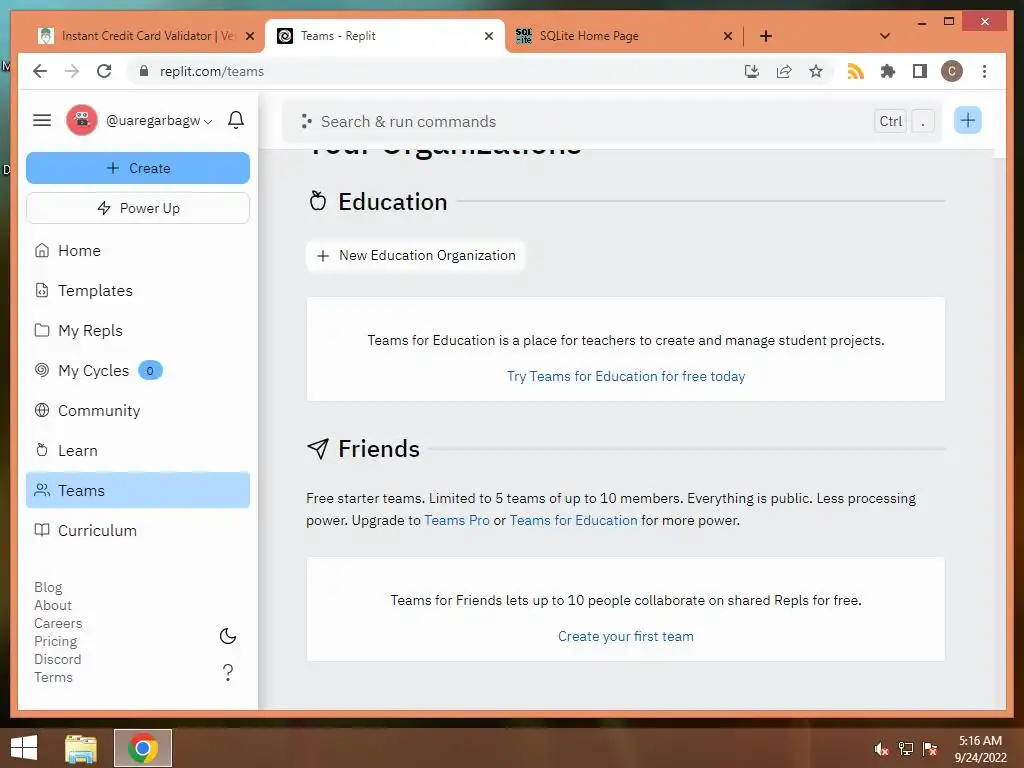This screenshot has width=1024, height=768.
Task: Click the install app icon
Action: coord(752,71)
